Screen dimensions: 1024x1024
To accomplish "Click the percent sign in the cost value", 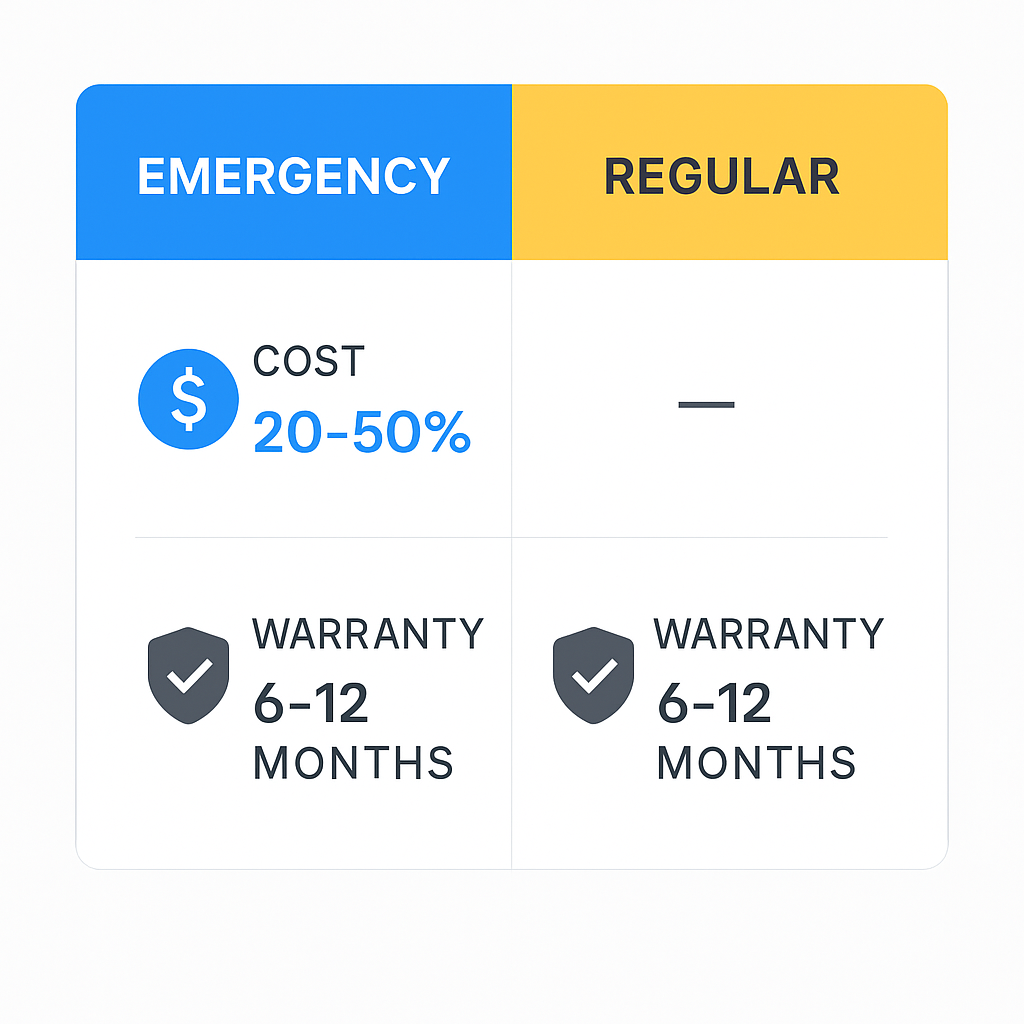I will (443, 432).
